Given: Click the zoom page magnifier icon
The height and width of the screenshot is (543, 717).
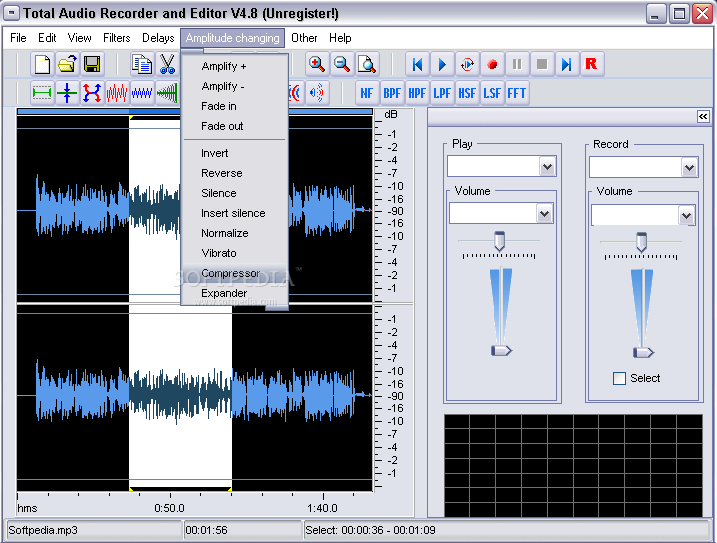Looking at the screenshot, I should click(x=367, y=64).
